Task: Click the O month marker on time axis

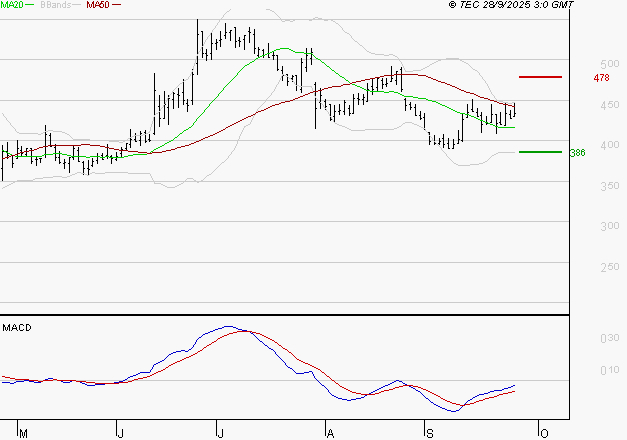Action: (x=544, y=433)
